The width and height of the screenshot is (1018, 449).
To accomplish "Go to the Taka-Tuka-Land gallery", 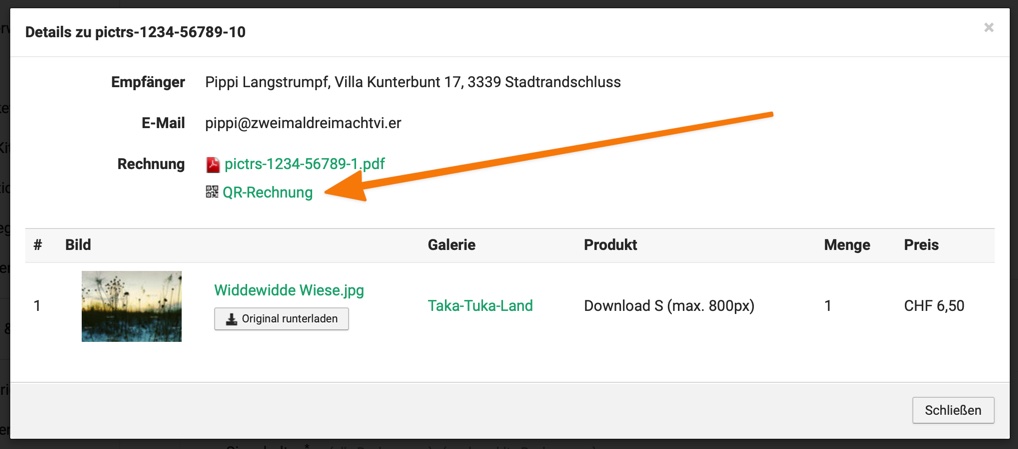I will click(480, 306).
